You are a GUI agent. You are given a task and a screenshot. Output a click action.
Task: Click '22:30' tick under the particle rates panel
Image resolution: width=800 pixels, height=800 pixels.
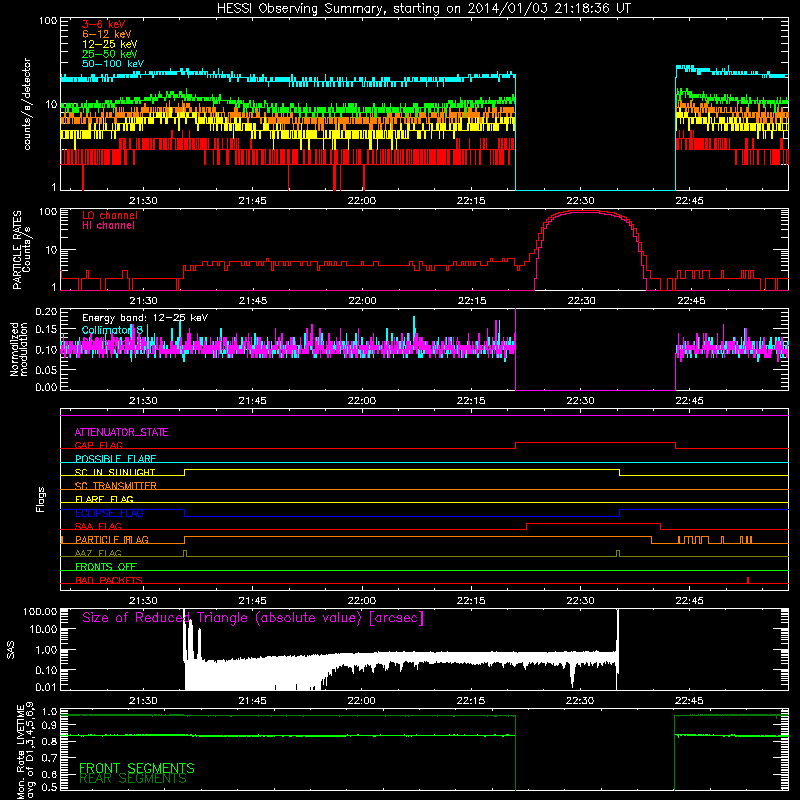(581, 301)
